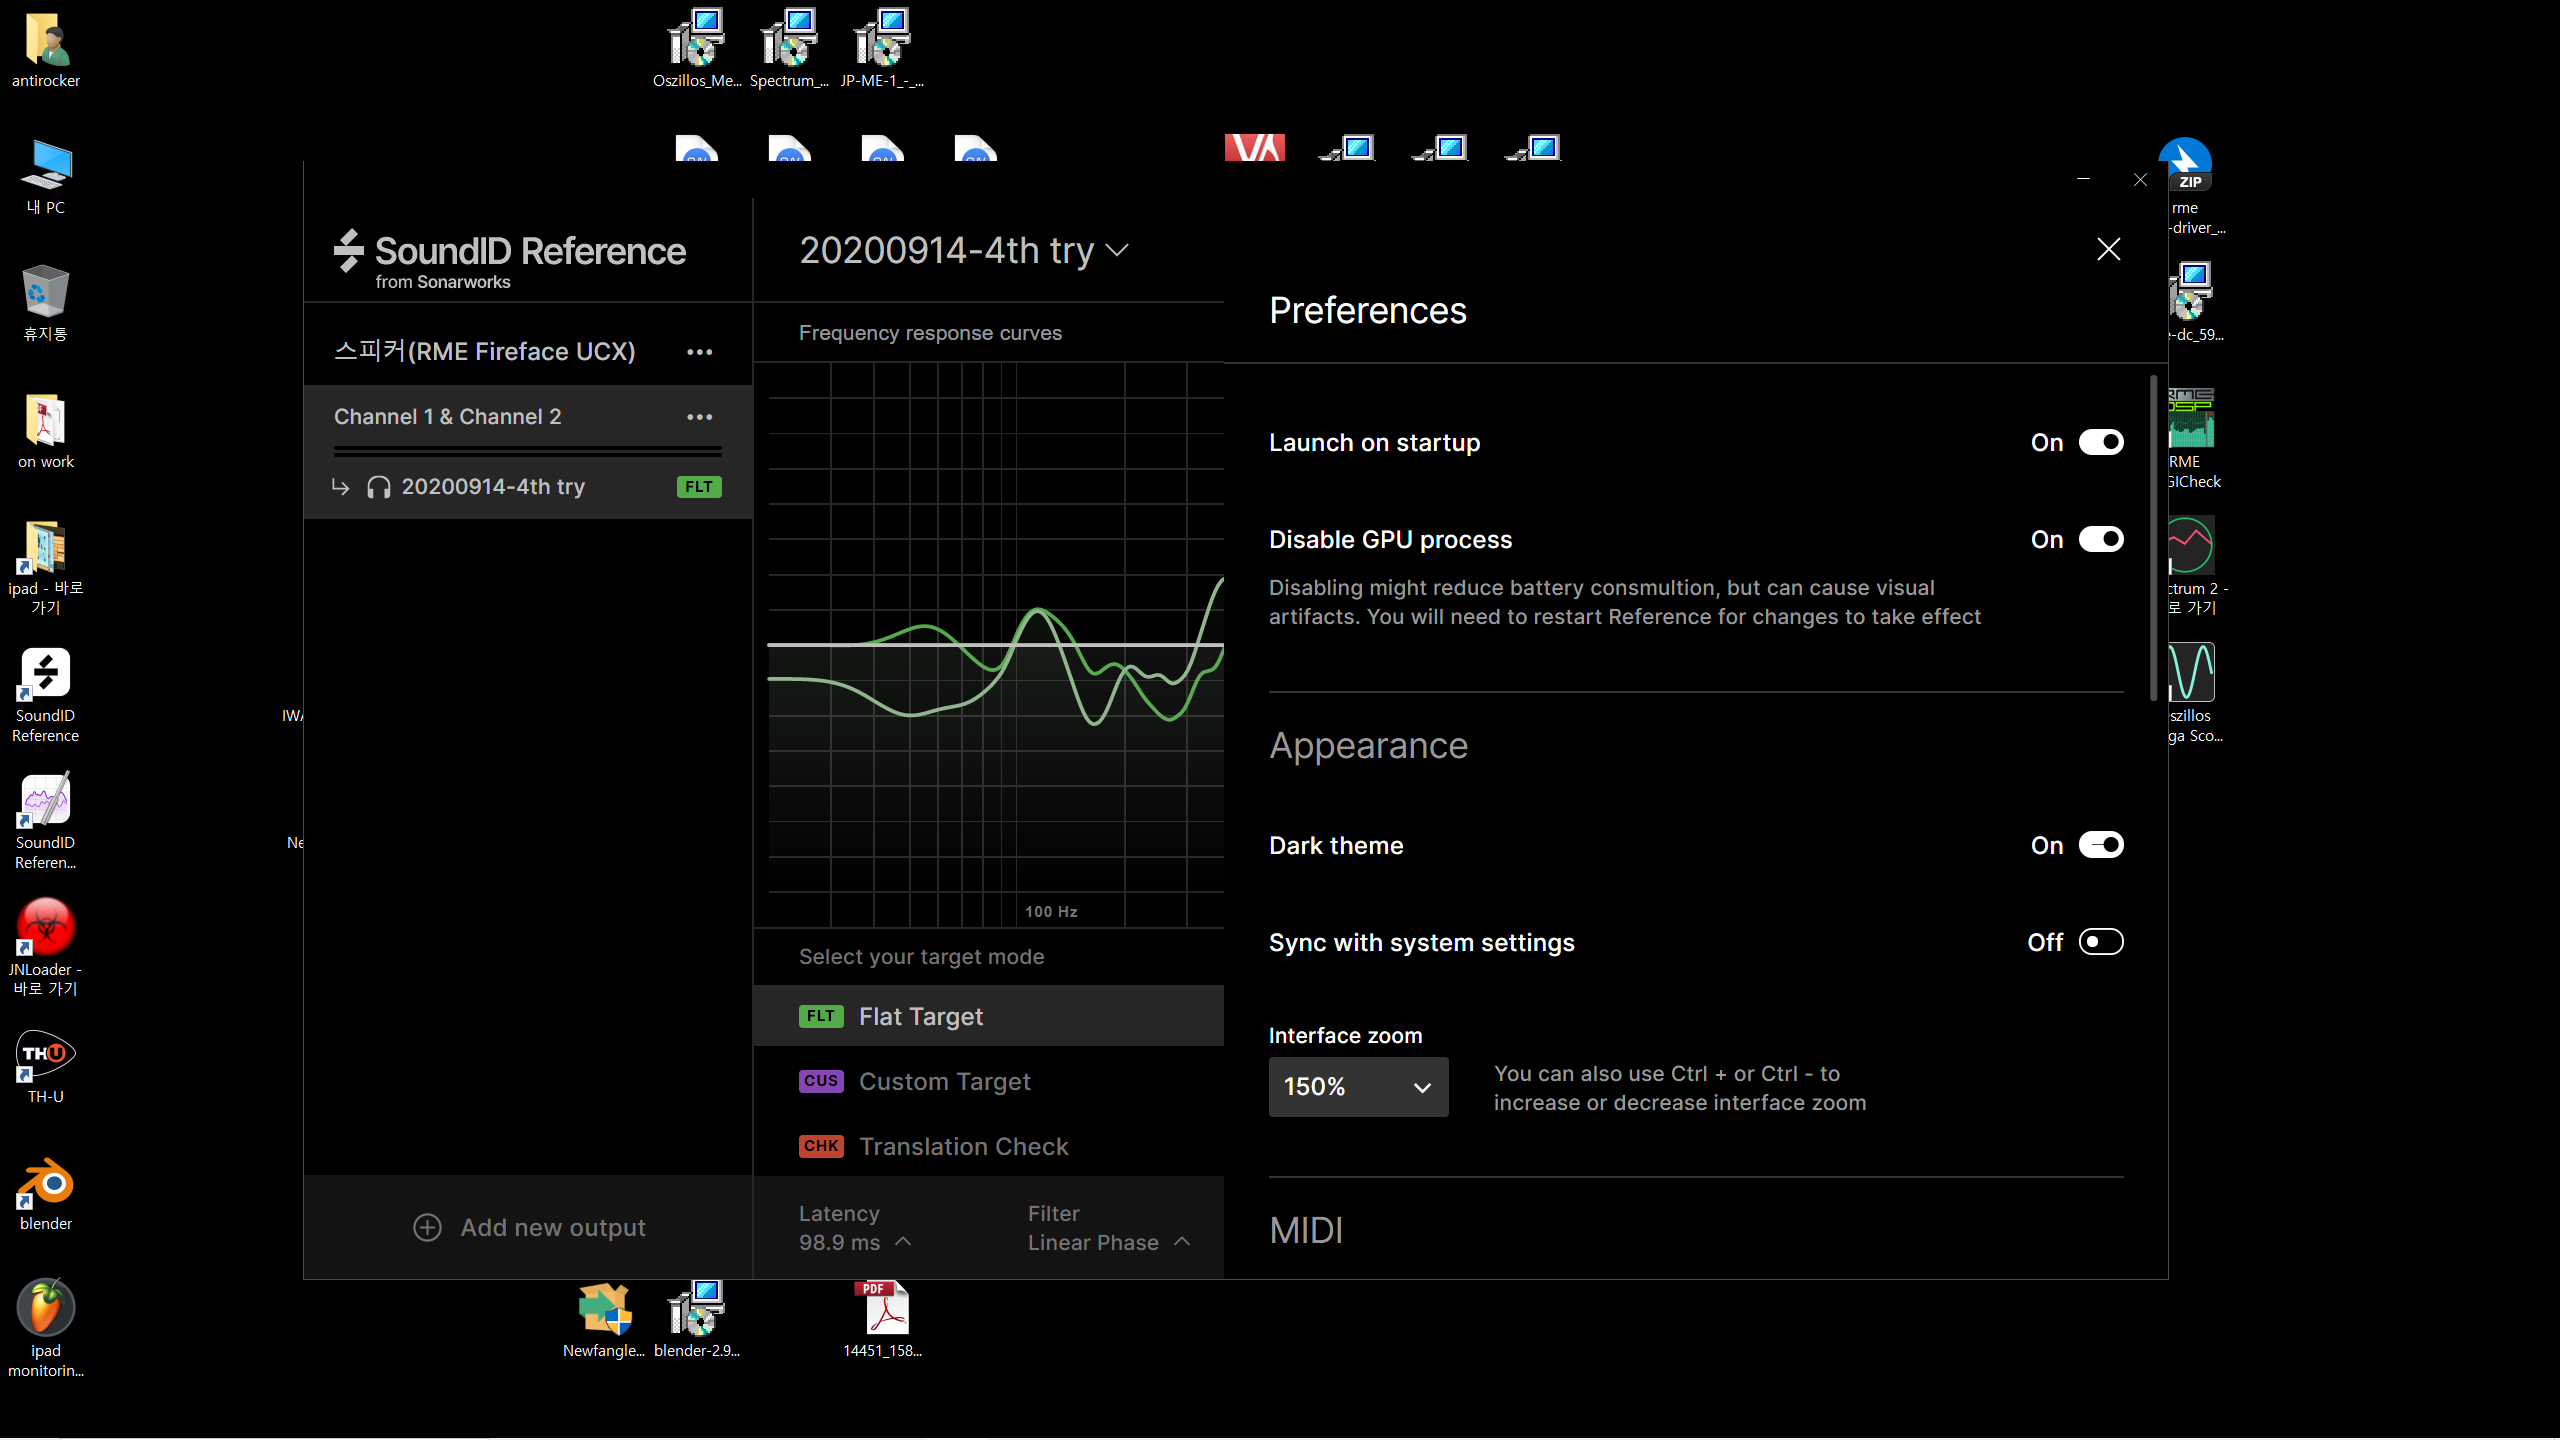Click the SoundID Reference logo
This screenshot has width=2560, height=1440.
point(510,260)
